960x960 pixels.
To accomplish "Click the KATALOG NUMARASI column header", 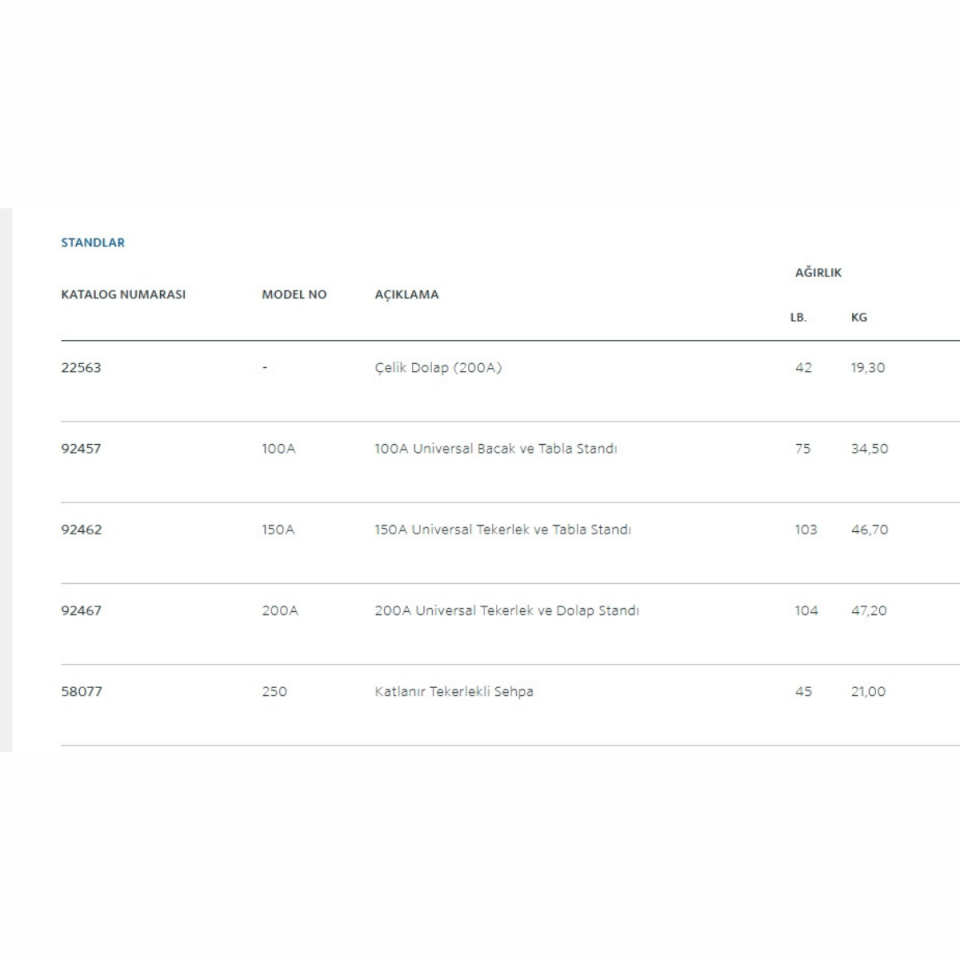I will [x=123, y=295].
